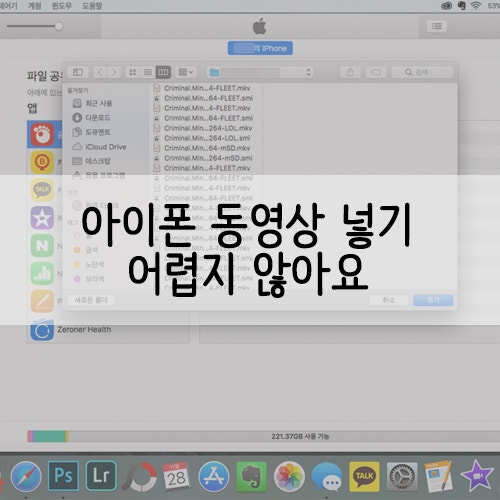Viewport: 500px width, 500px height.
Task: Open the 도움말 menu
Action: point(92,6)
